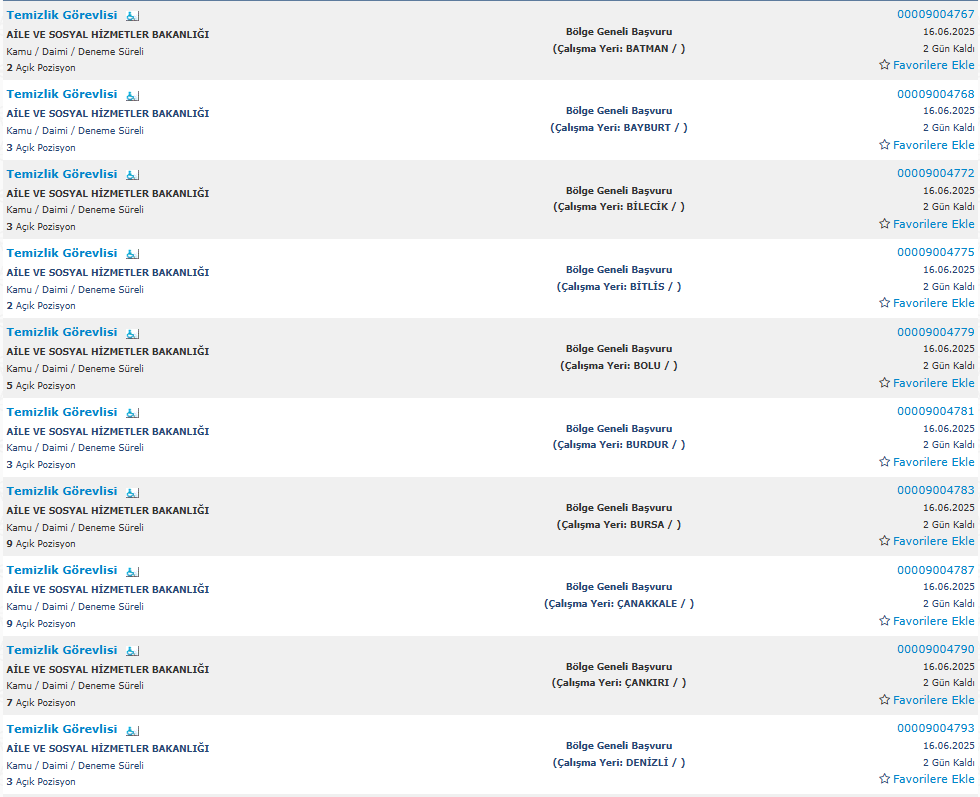
Task: Click the disability icon beside the BATMAN listing
Action: coord(132,16)
